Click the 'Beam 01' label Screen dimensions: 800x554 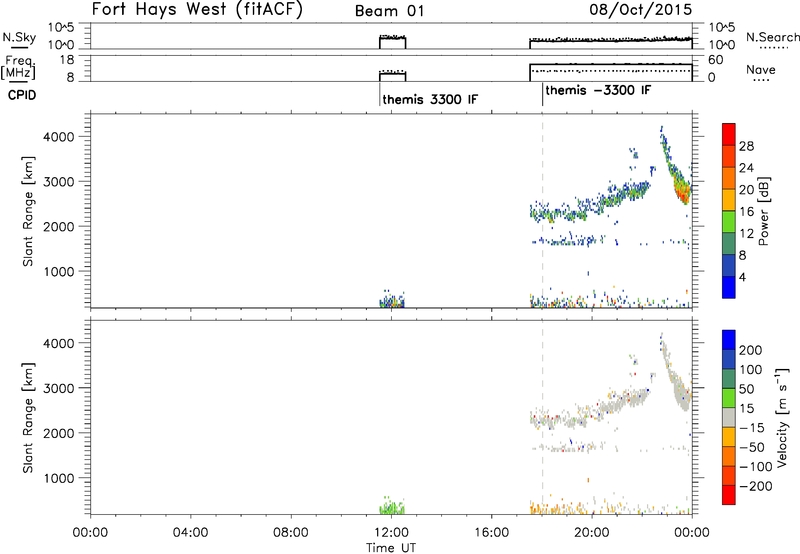coord(389,11)
